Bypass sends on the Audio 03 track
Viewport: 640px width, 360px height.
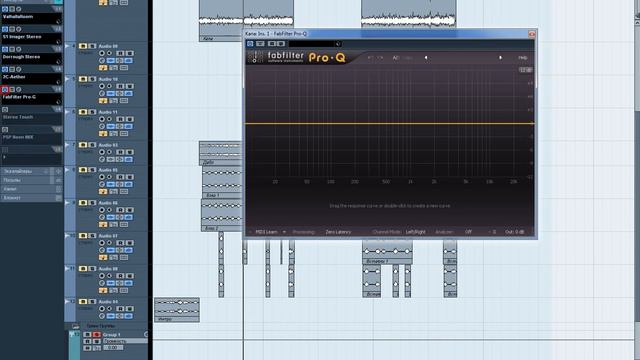(129, 160)
